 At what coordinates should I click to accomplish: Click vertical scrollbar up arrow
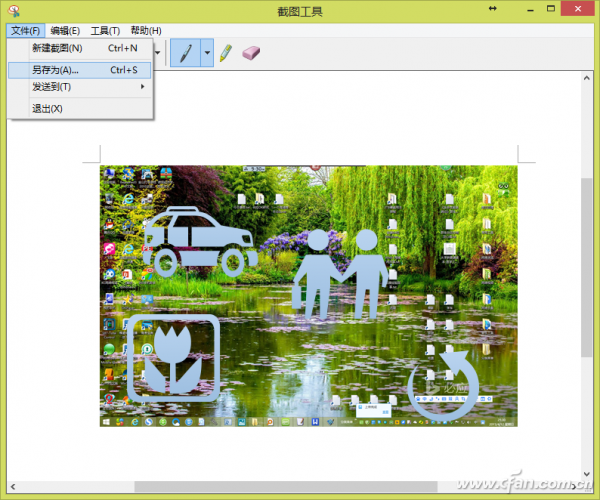(587, 78)
